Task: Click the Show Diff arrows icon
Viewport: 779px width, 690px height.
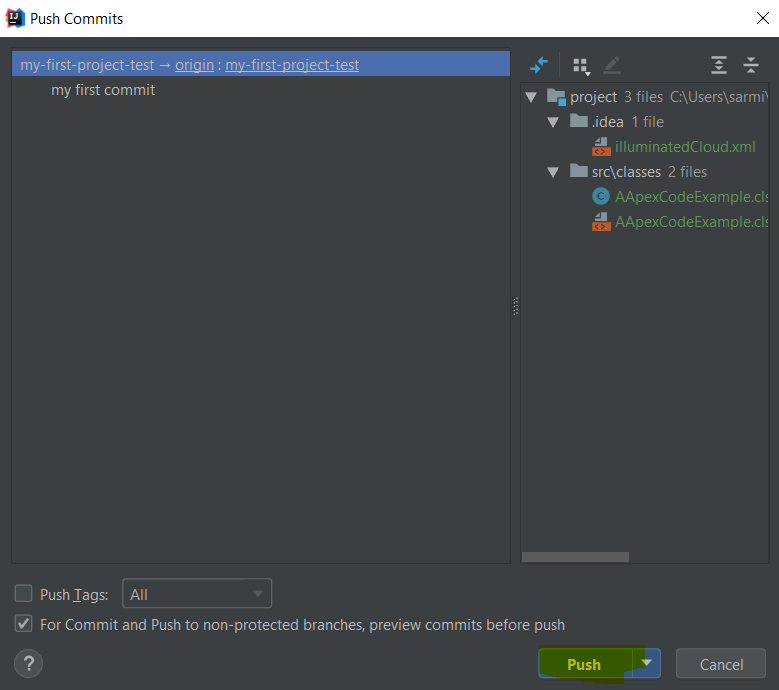Action: tap(539, 65)
